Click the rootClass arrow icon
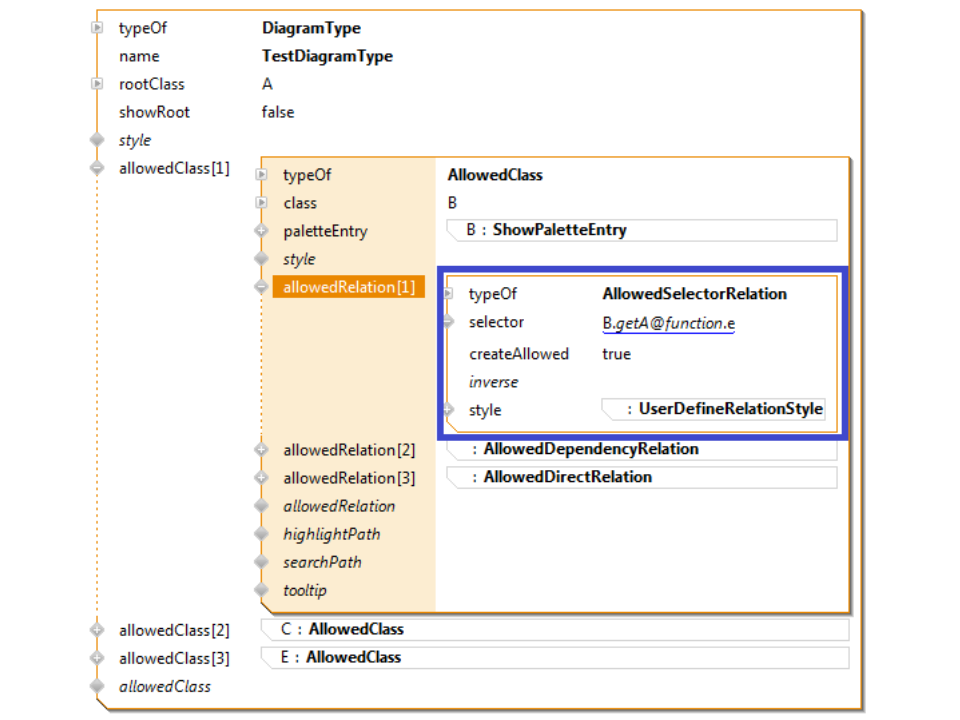 point(97,84)
